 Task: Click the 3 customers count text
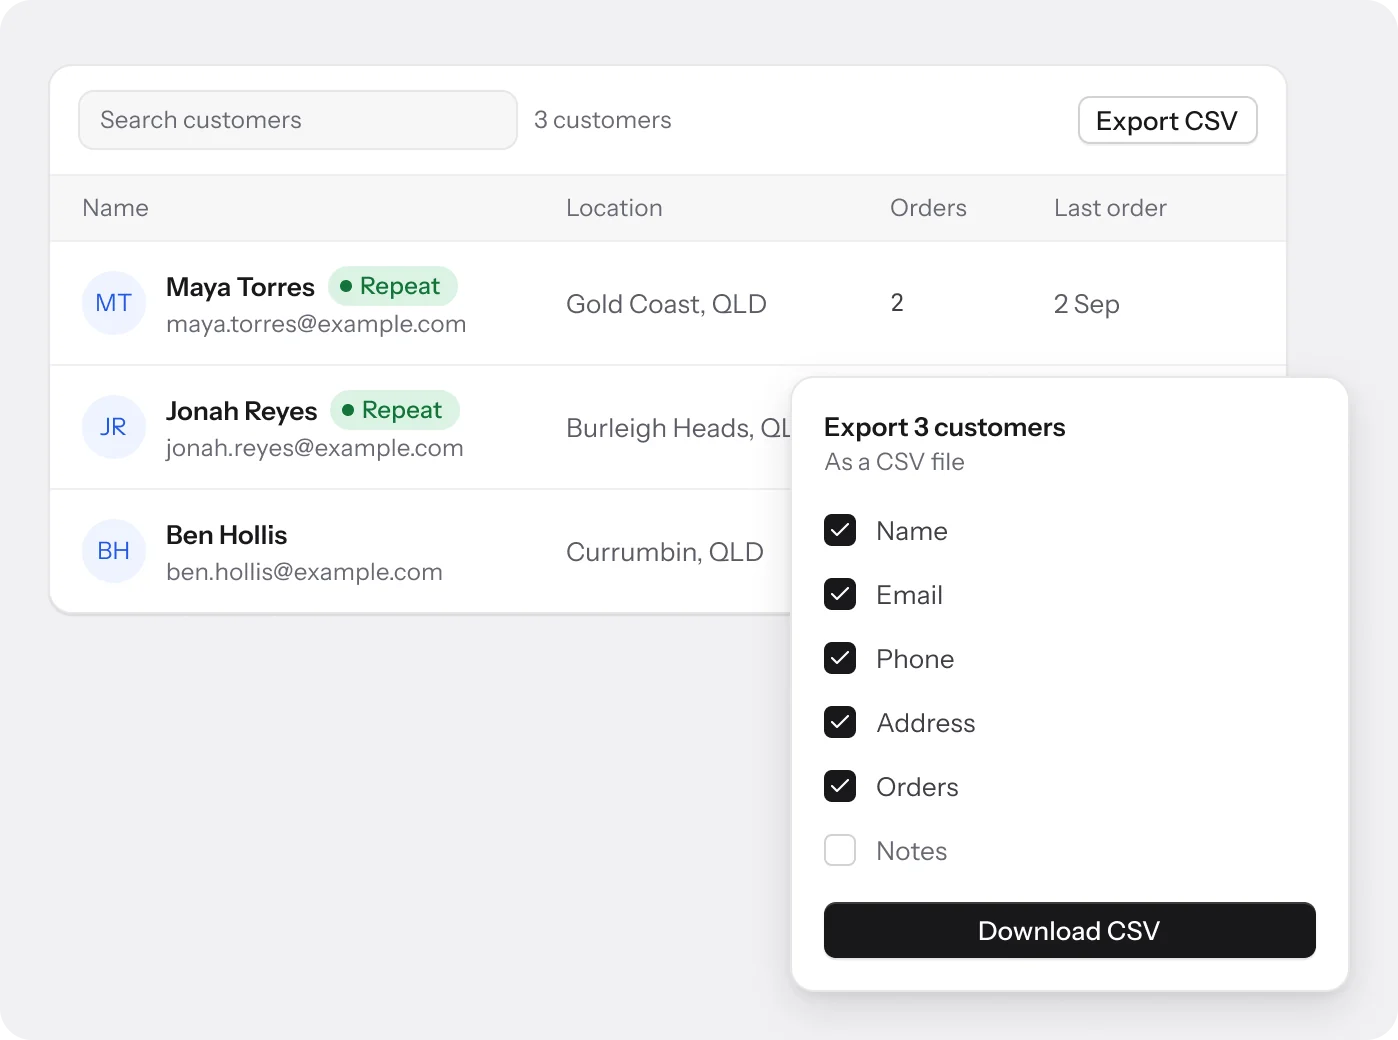click(x=603, y=120)
